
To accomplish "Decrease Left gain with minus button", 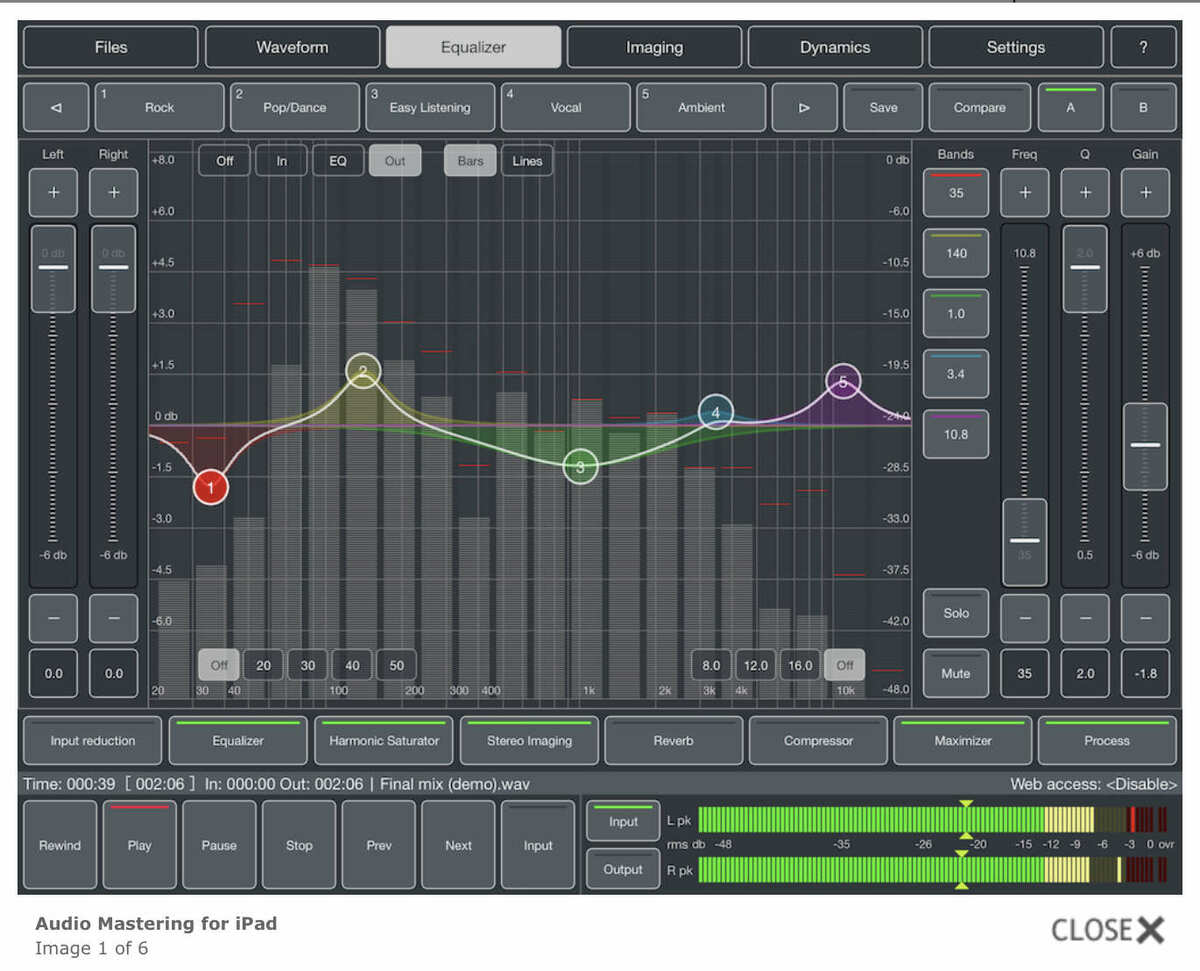I will [x=53, y=619].
